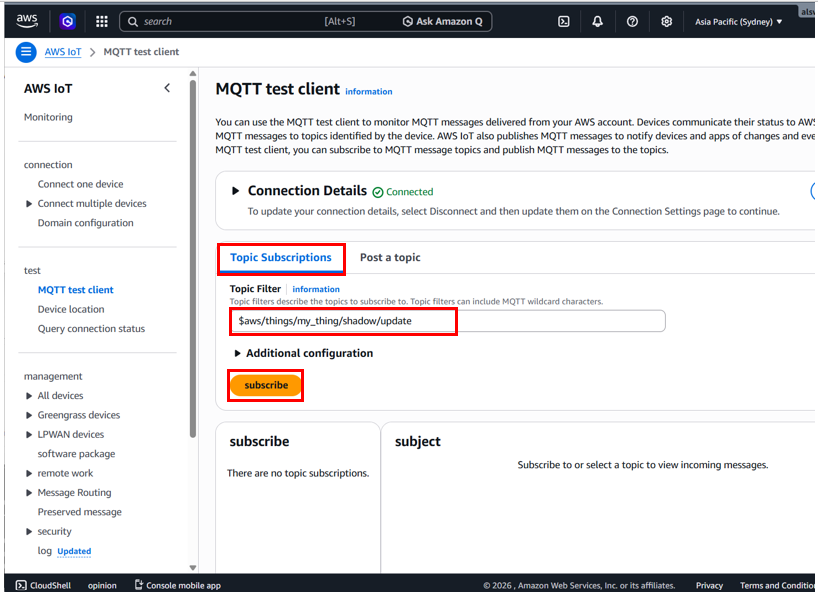Expand the Connection Details section
The image size is (818, 592).
point(236,191)
